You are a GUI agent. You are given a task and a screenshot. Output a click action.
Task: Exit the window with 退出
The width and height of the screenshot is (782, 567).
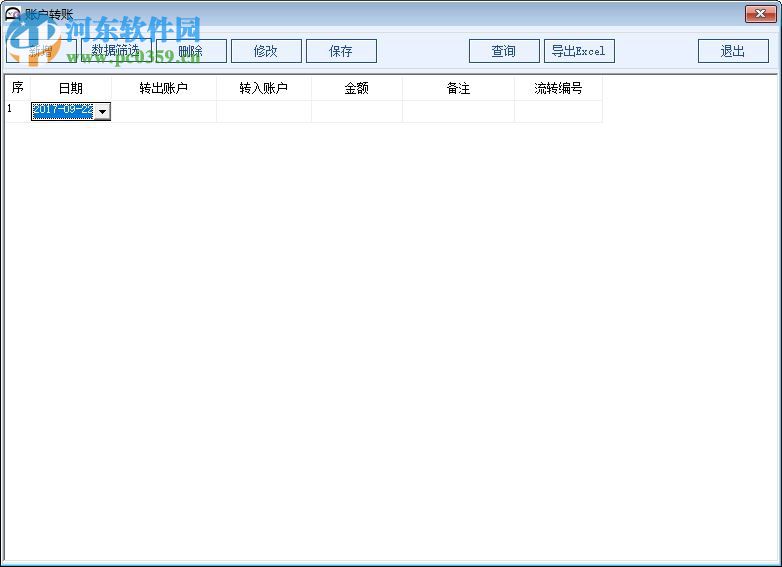(x=733, y=51)
